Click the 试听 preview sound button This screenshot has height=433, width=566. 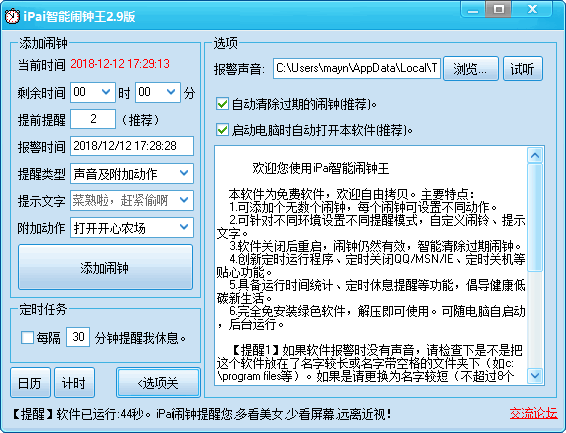point(523,69)
